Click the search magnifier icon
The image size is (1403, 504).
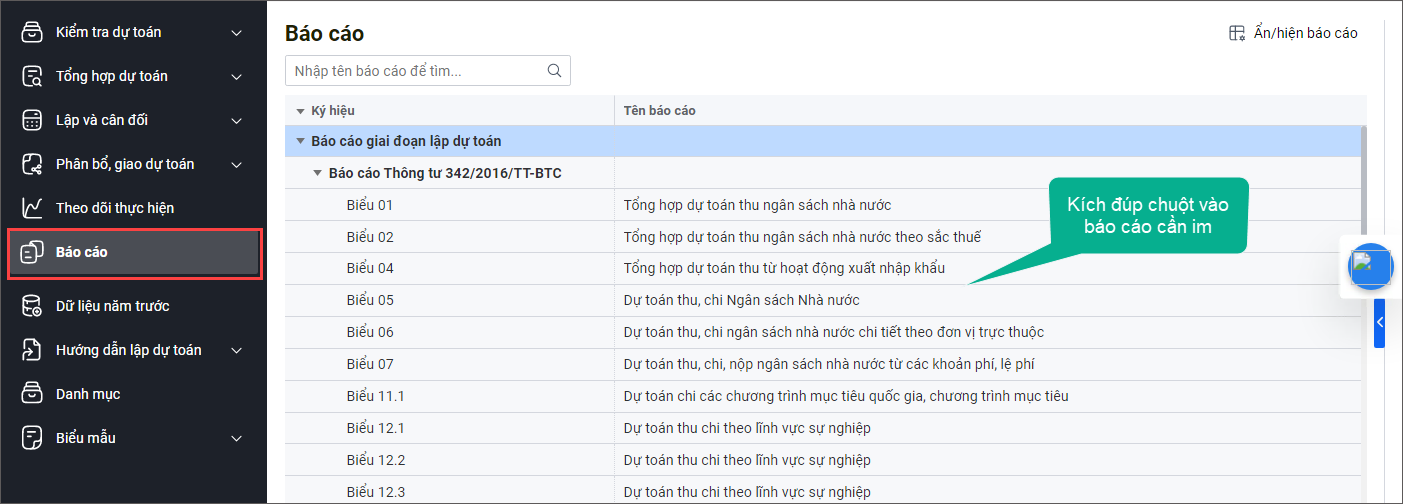[x=554, y=71]
